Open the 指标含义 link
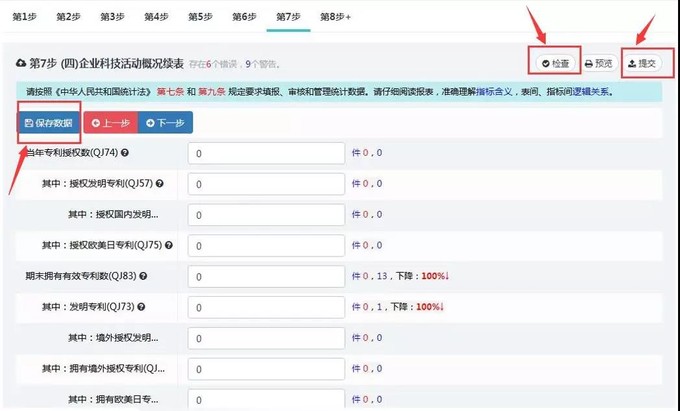 (x=494, y=92)
